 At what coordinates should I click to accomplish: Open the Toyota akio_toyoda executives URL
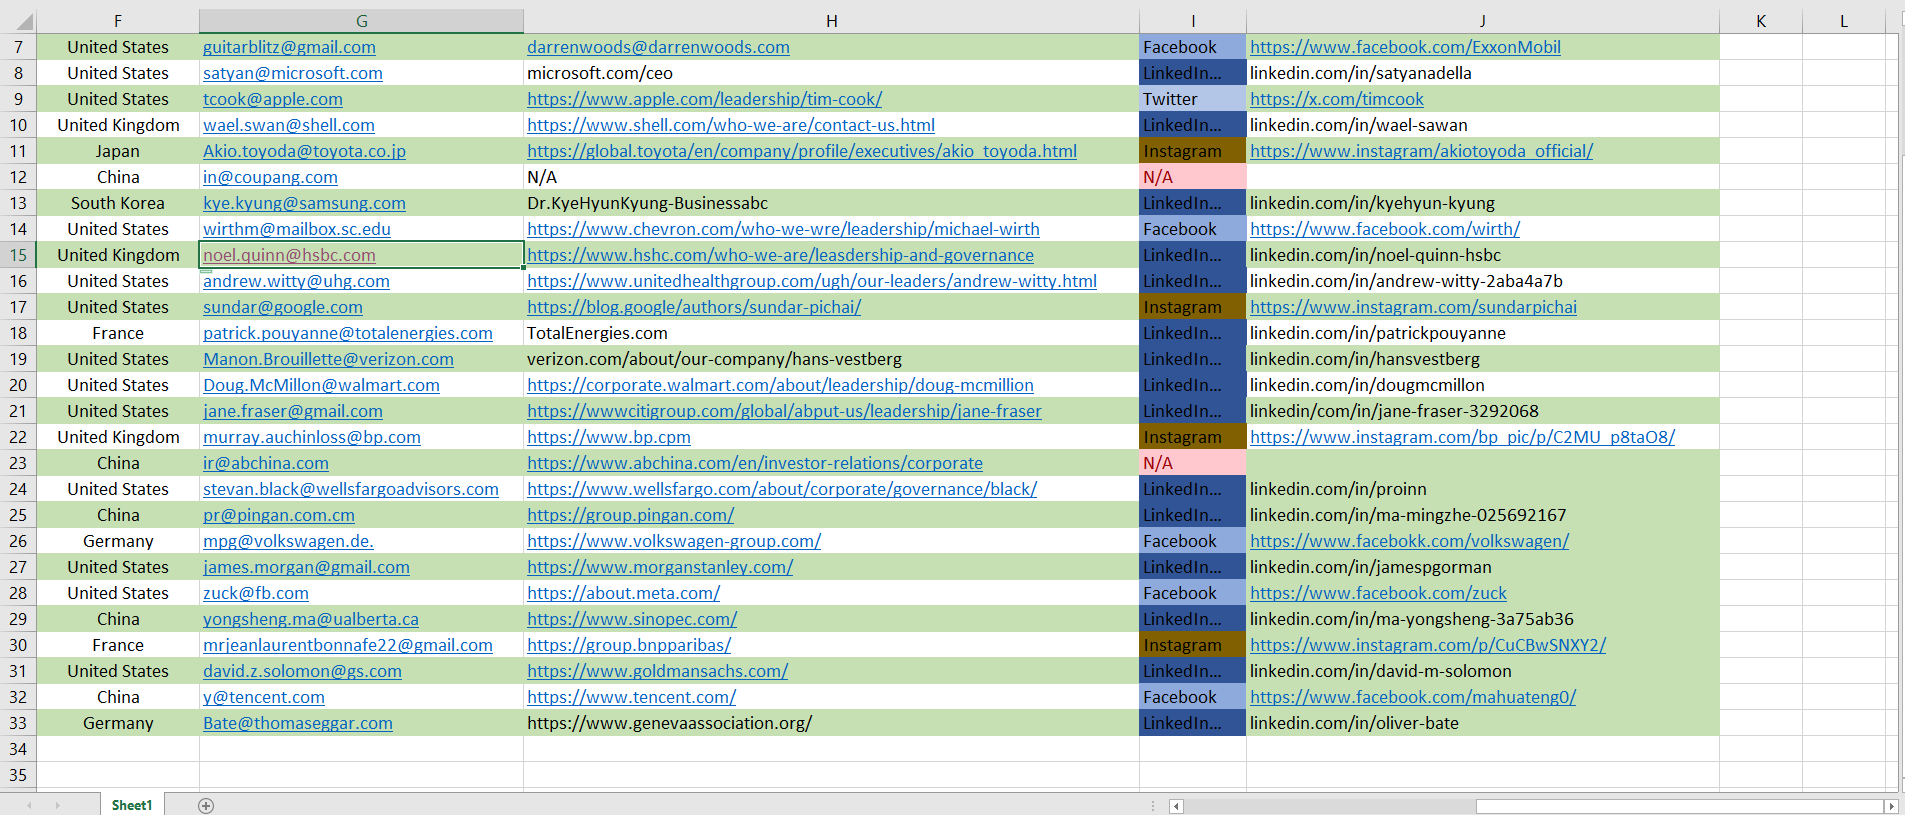[x=802, y=151]
